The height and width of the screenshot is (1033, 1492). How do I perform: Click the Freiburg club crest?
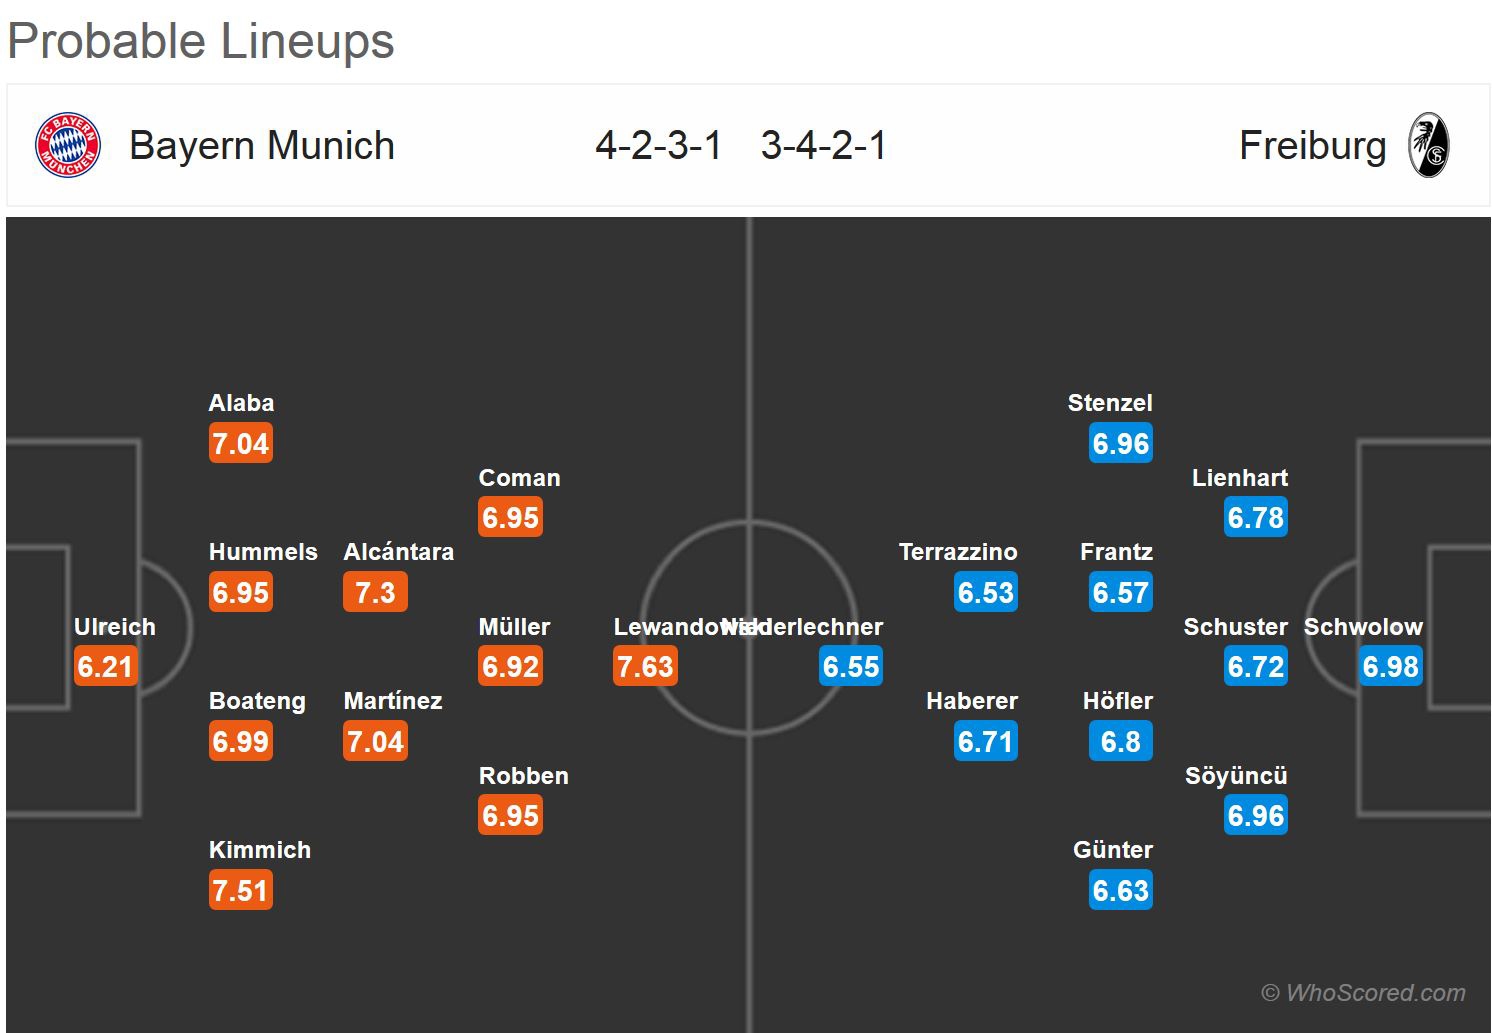tap(1428, 146)
